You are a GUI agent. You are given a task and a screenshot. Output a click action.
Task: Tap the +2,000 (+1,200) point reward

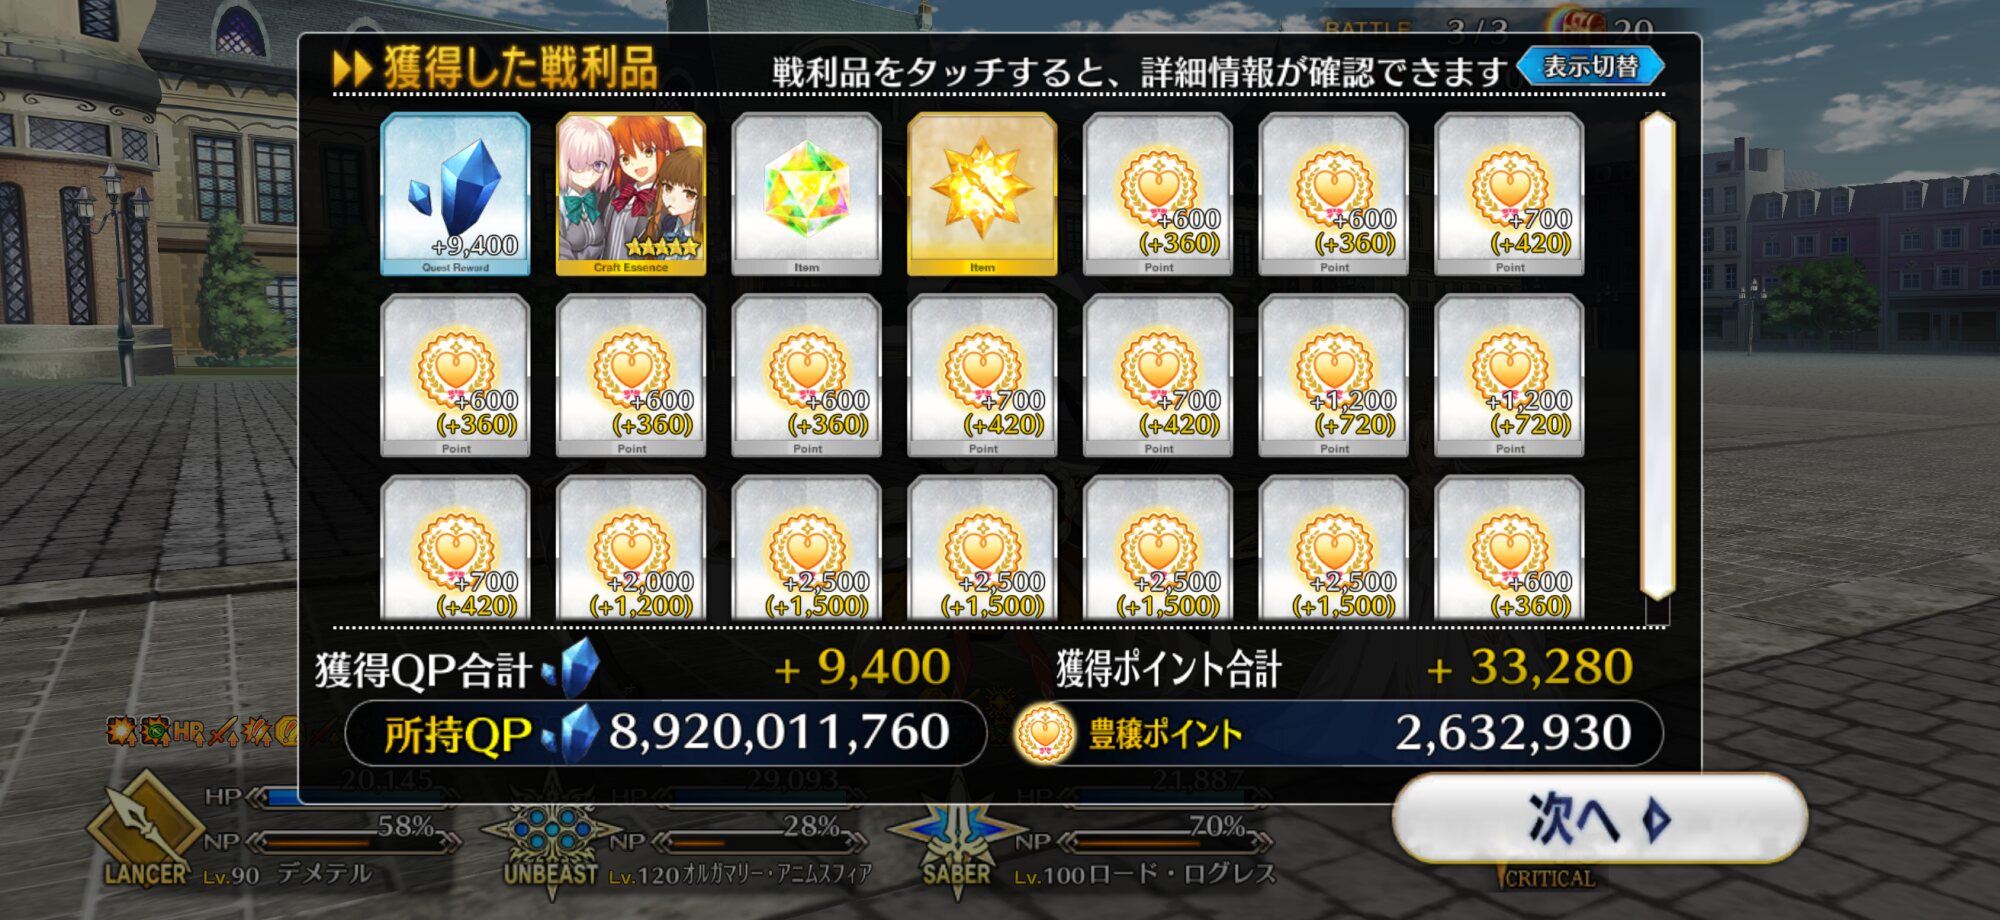tap(631, 548)
